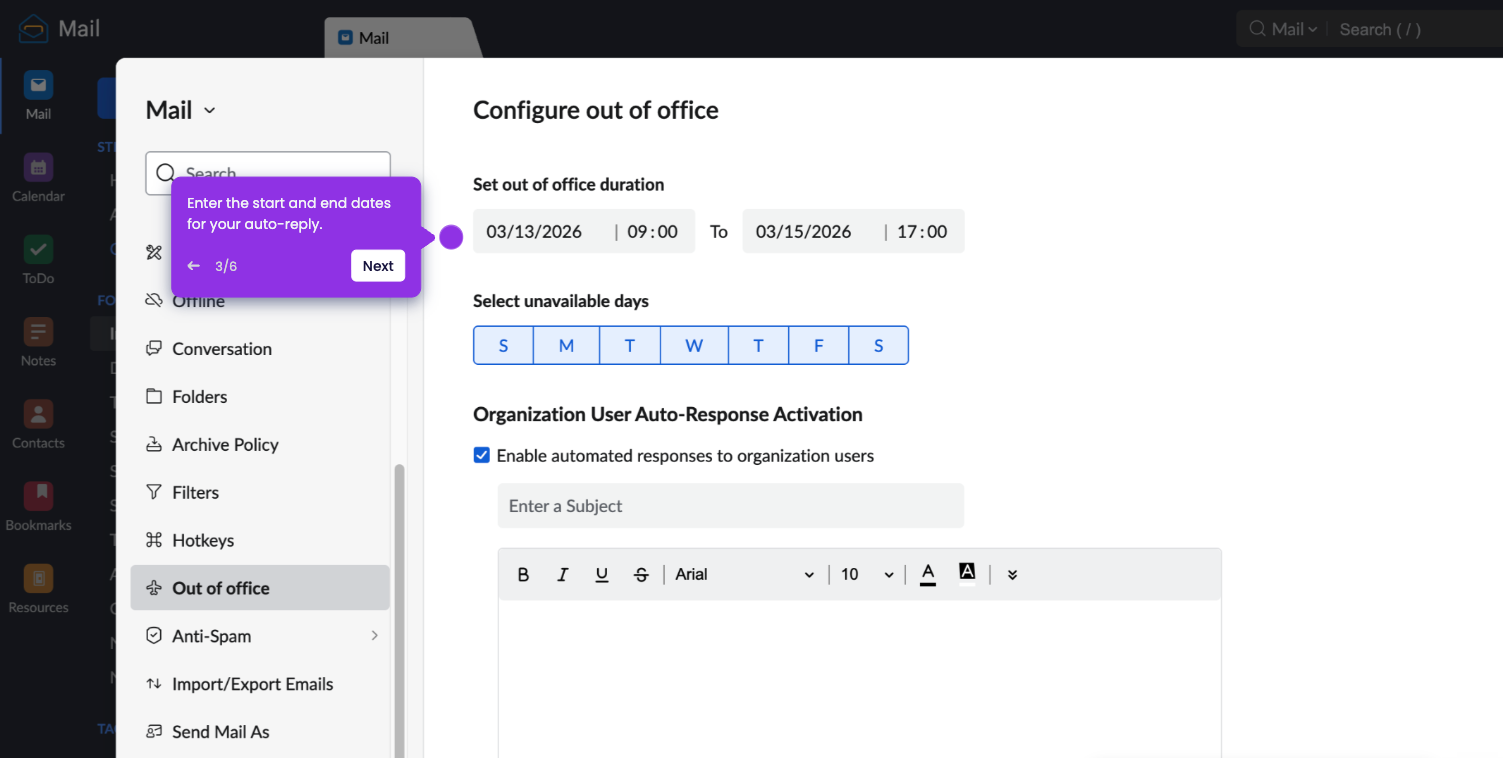This screenshot has width=1503, height=758.
Task: Choose the font text color
Action: pyautogui.click(x=928, y=574)
